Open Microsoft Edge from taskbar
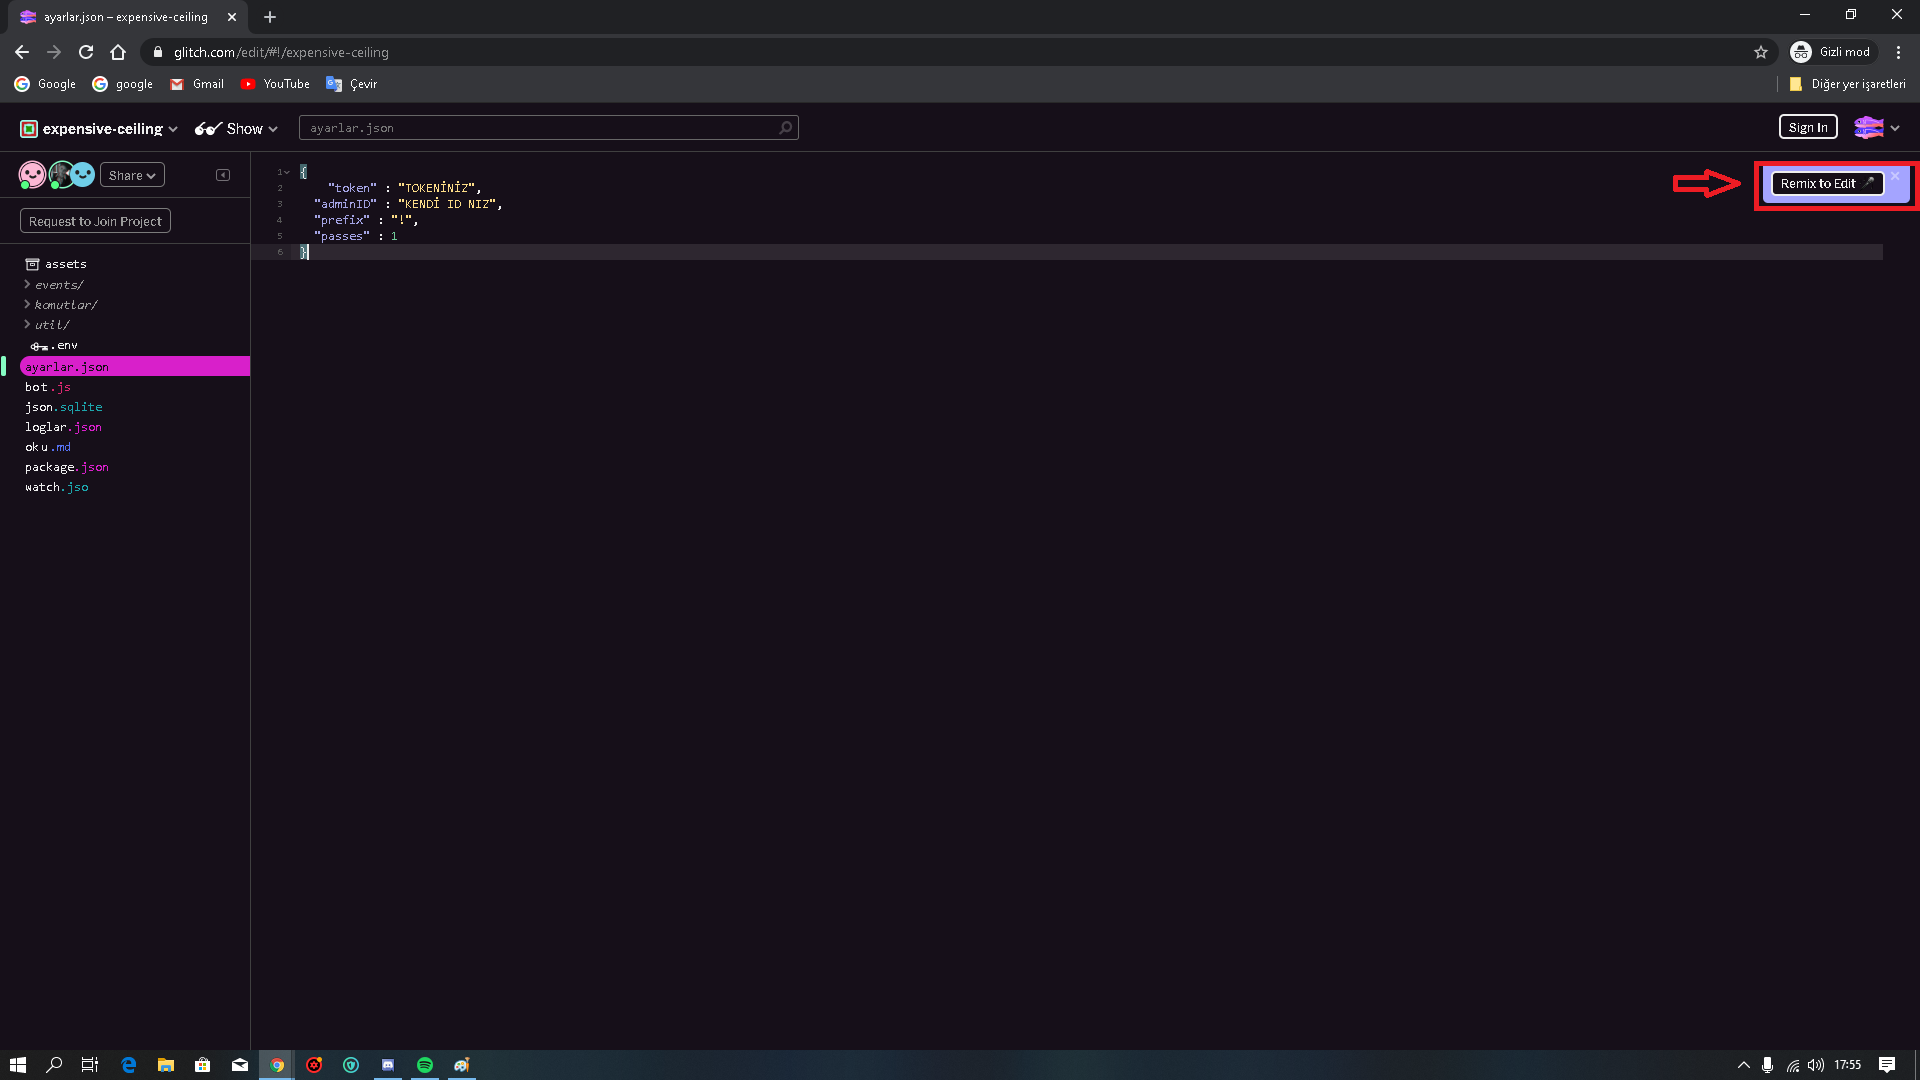 pos(128,1065)
